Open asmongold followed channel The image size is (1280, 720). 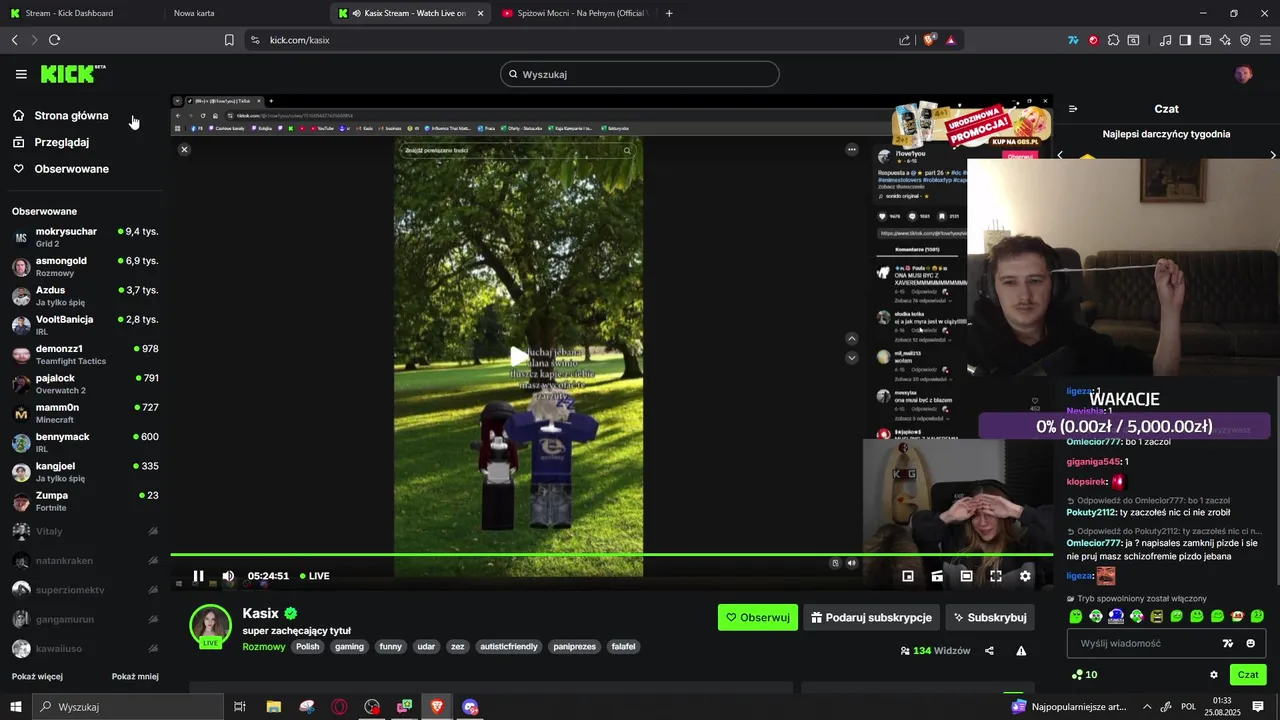pyautogui.click(x=85, y=266)
